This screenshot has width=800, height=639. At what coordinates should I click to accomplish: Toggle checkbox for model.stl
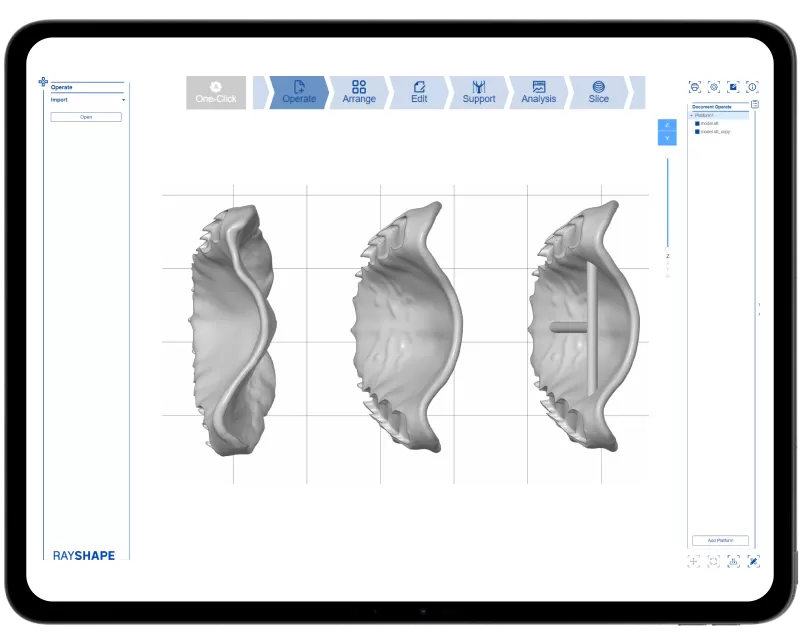pos(697,123)
